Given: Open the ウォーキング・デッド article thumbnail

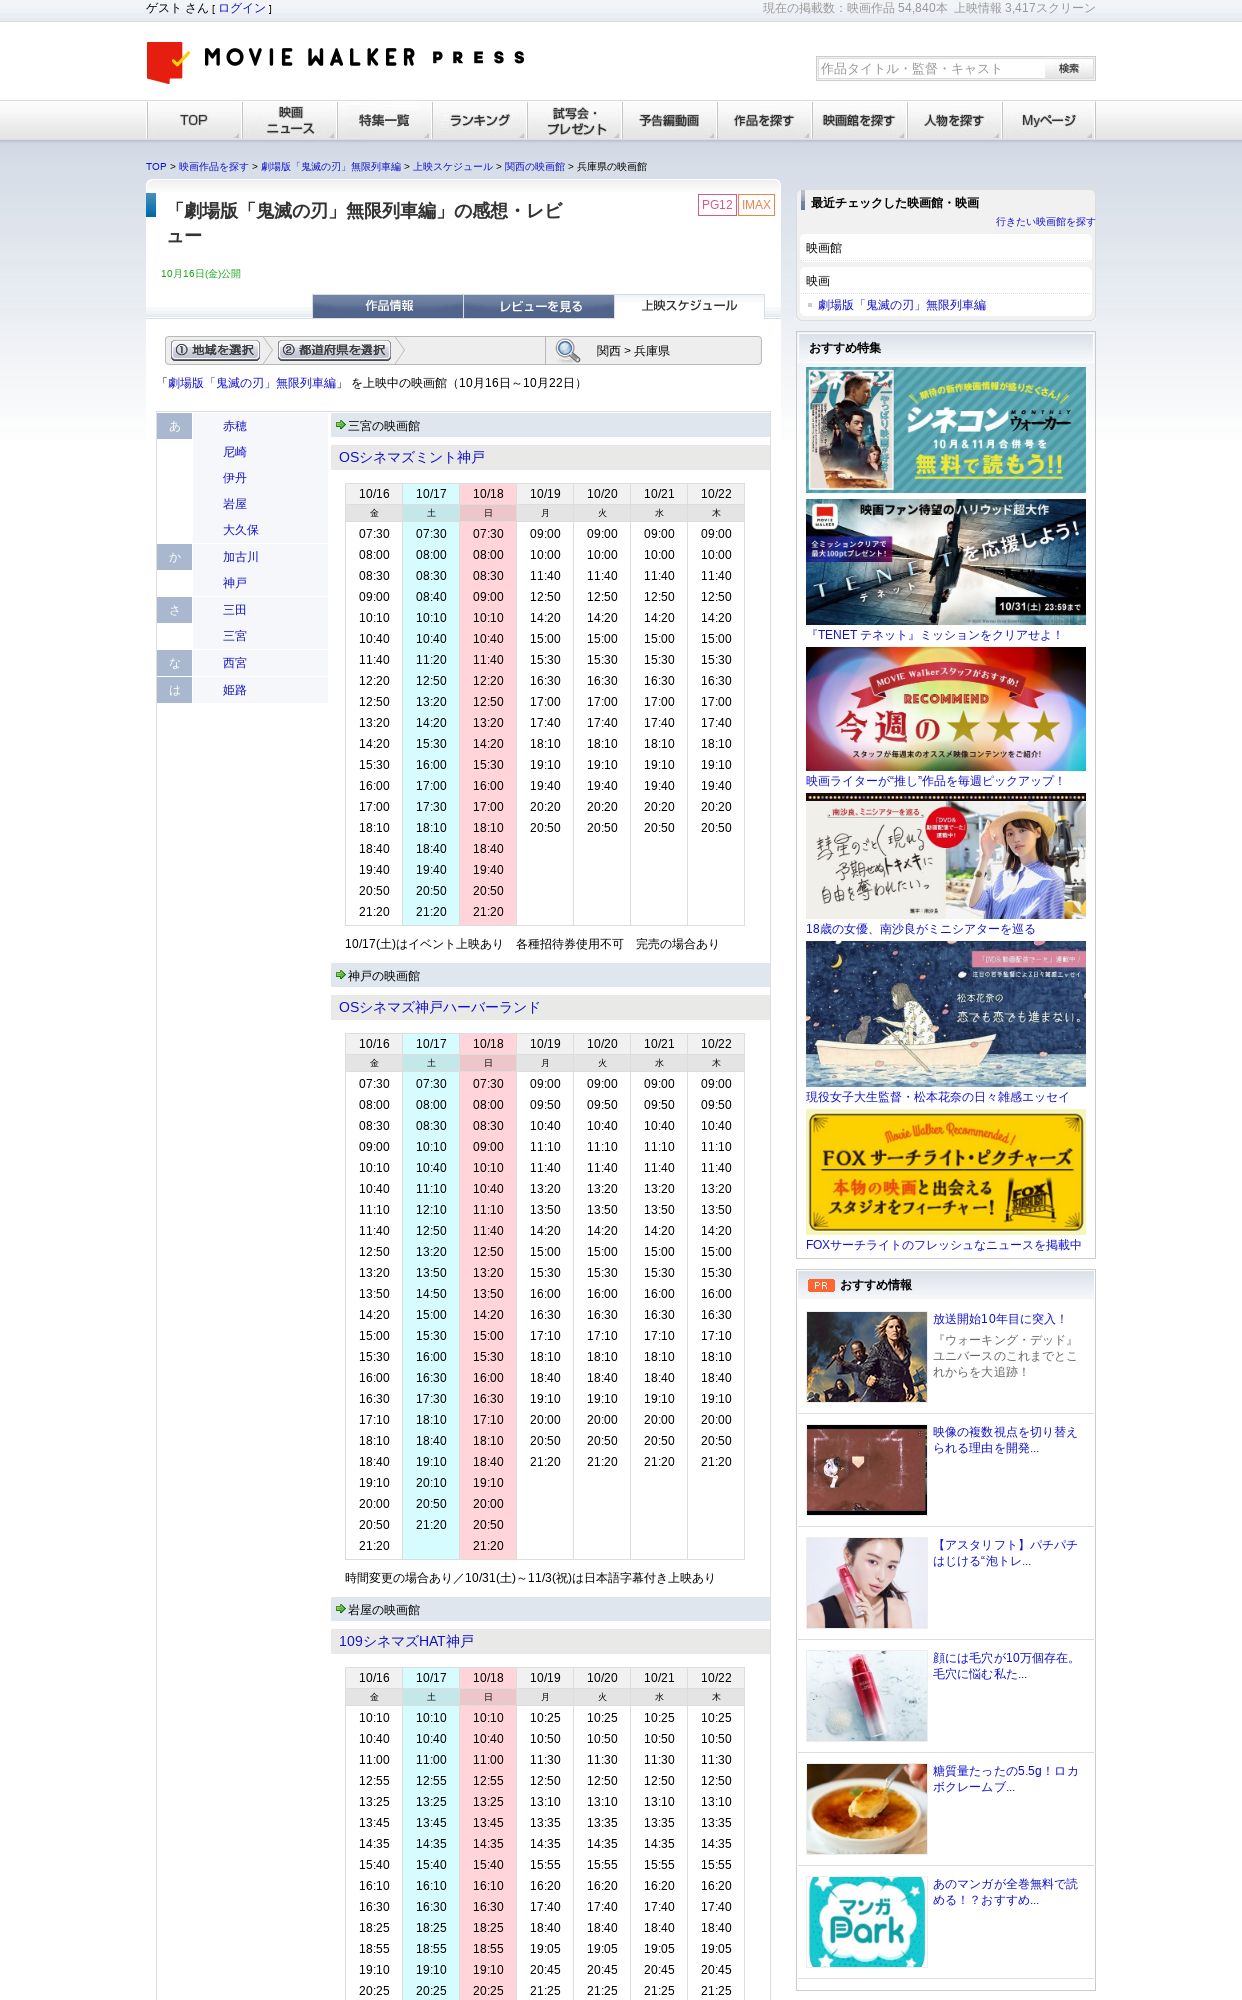Looking at the screenshot, I should coord(867,1357).
